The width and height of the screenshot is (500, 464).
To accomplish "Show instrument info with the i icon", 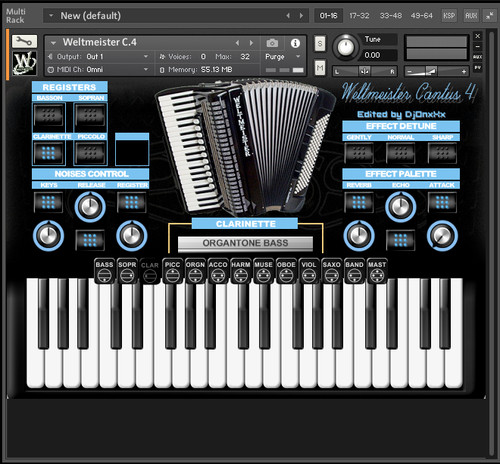I will tap(295, 43).
